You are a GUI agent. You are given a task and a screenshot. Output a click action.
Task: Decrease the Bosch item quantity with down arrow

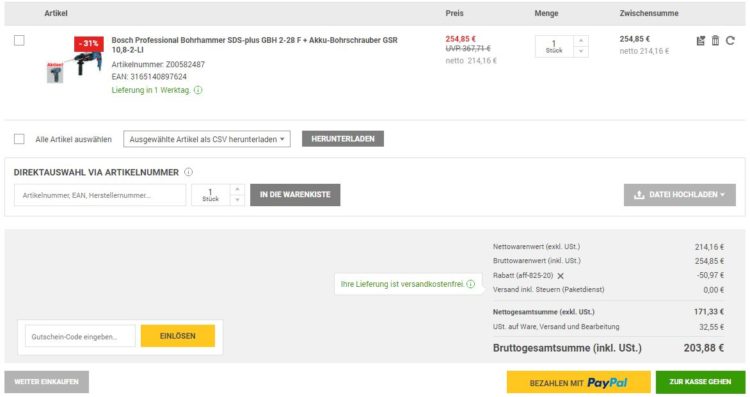[581, 52]
